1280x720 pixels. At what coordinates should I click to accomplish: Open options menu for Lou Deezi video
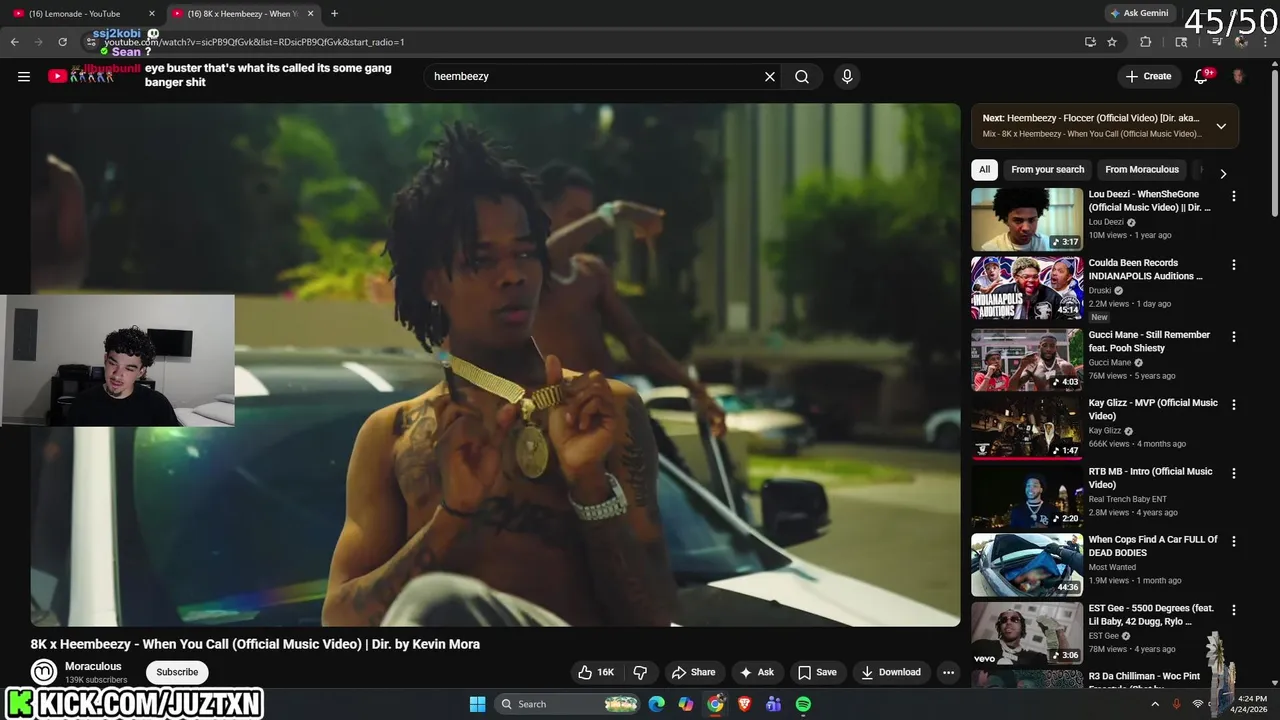tap(1233, 197)
